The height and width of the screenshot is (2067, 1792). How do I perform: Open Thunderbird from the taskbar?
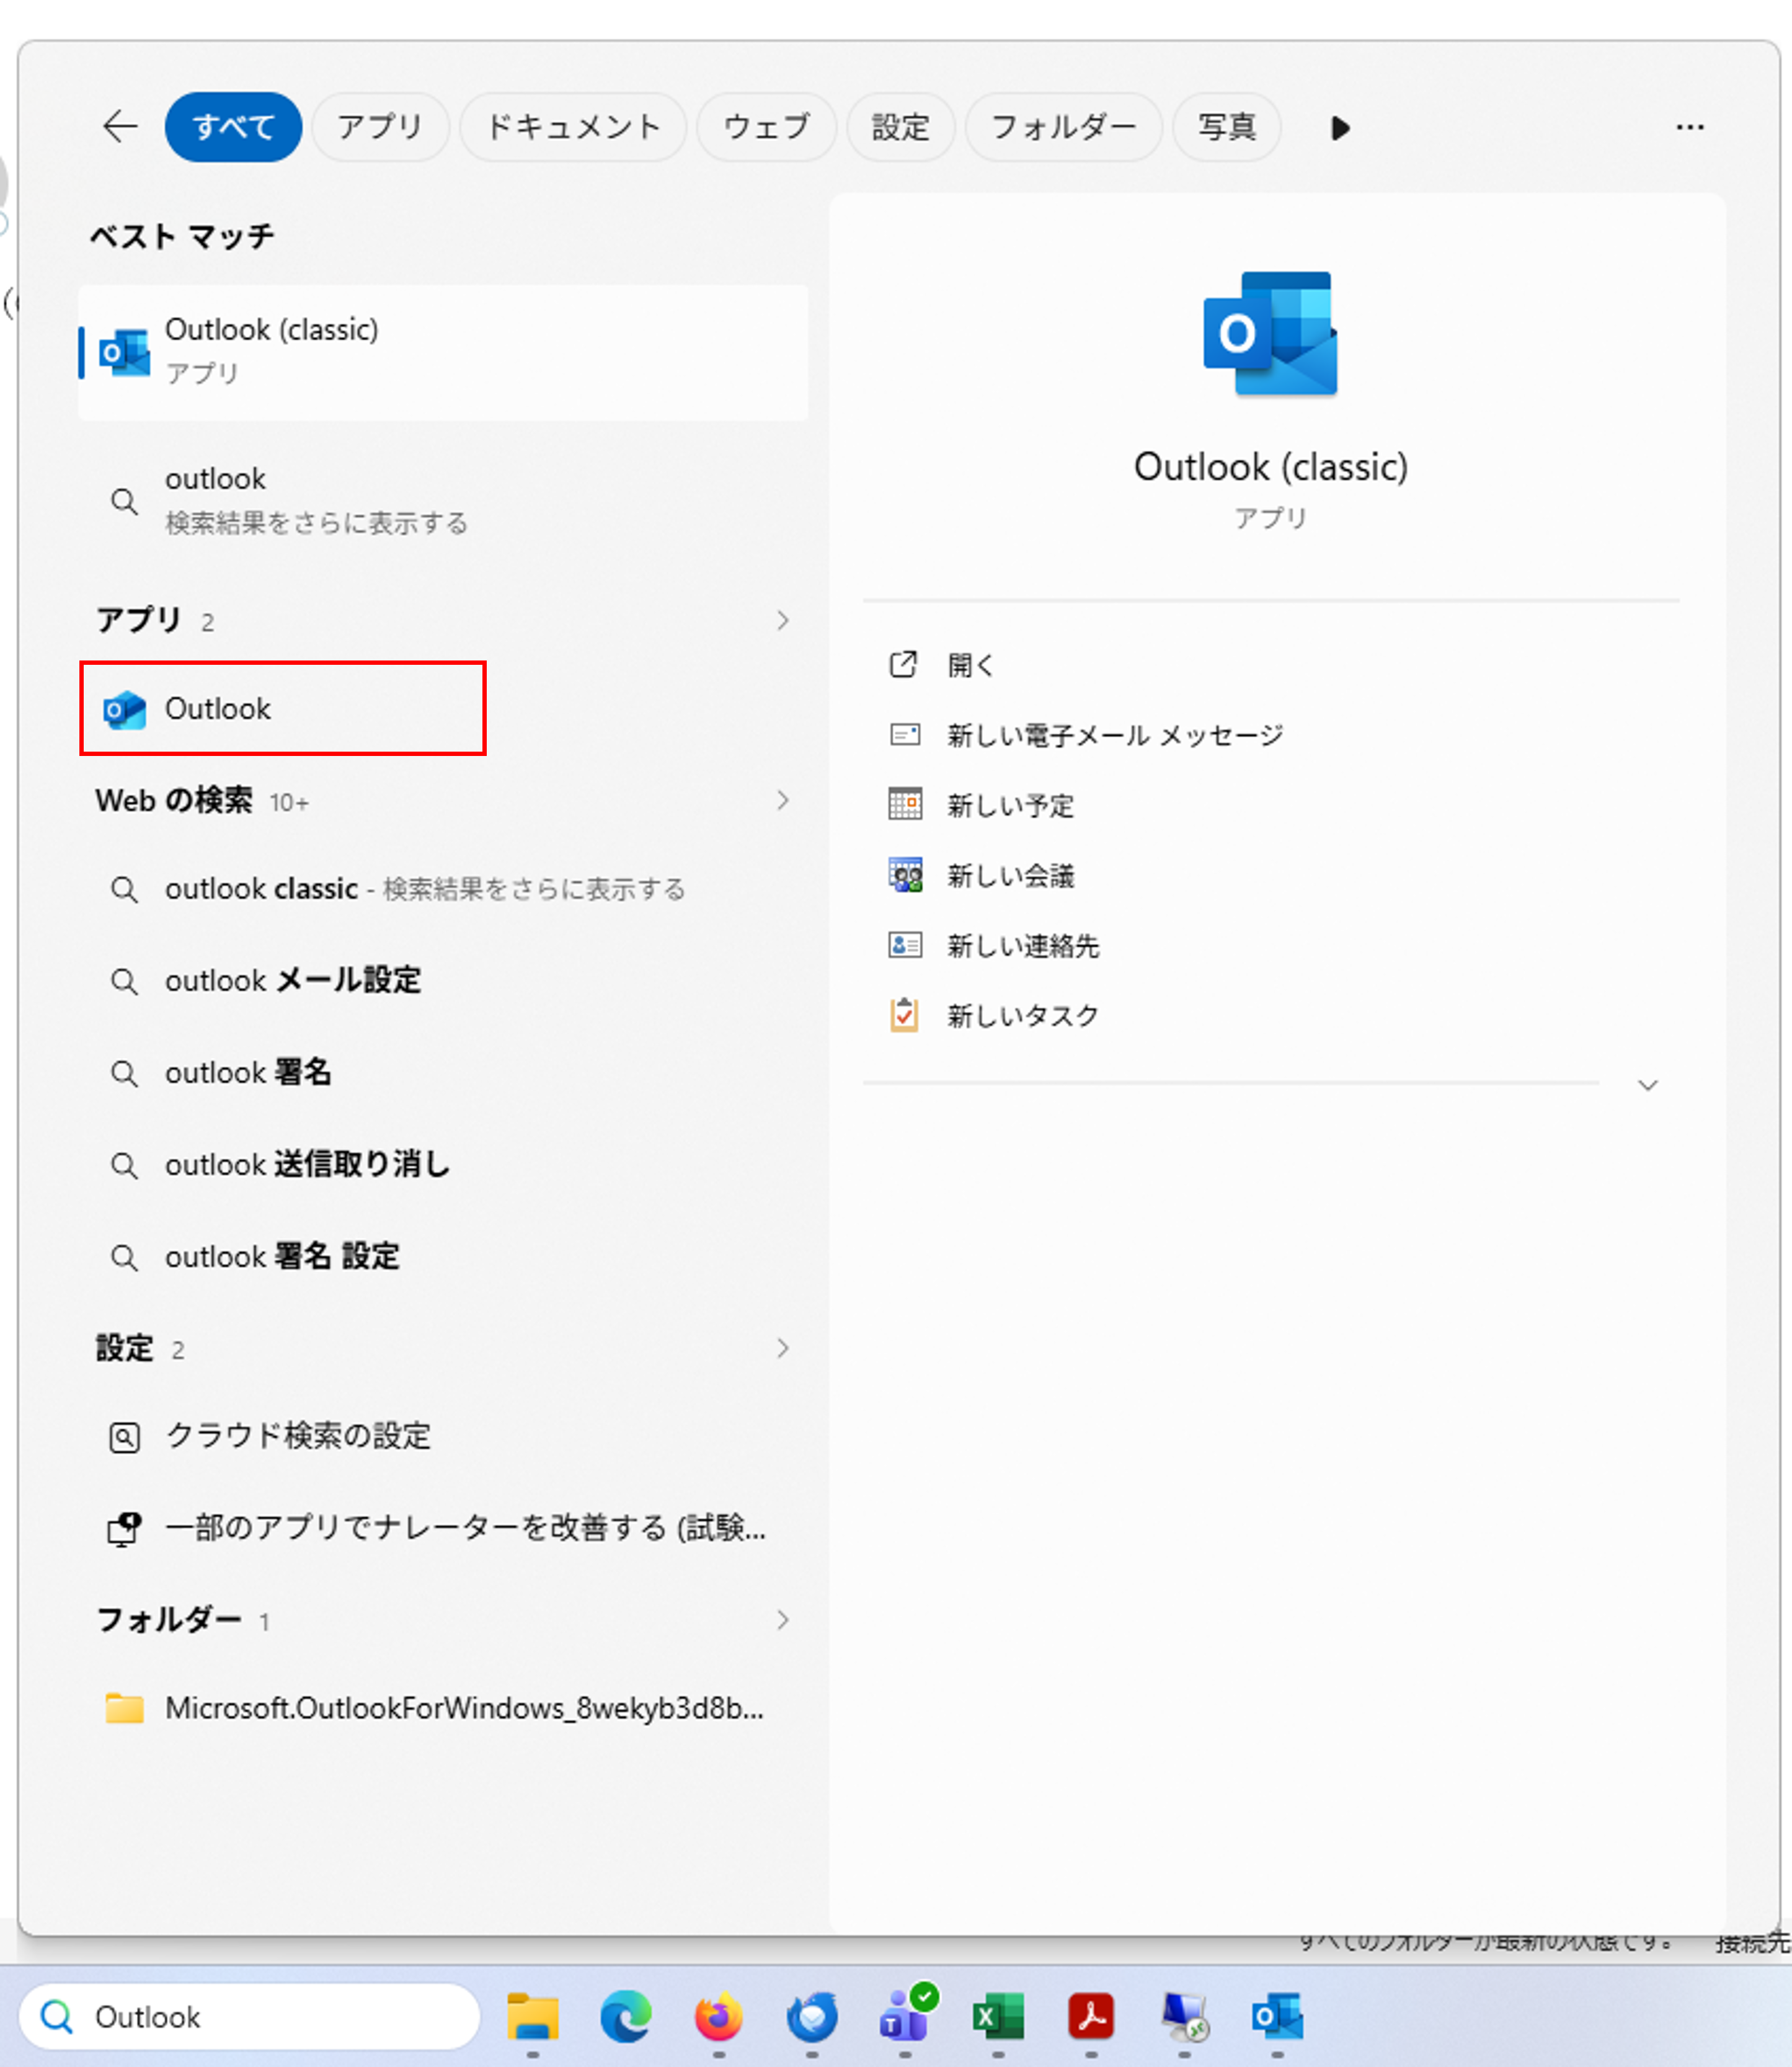click(x=811, y=2016)
